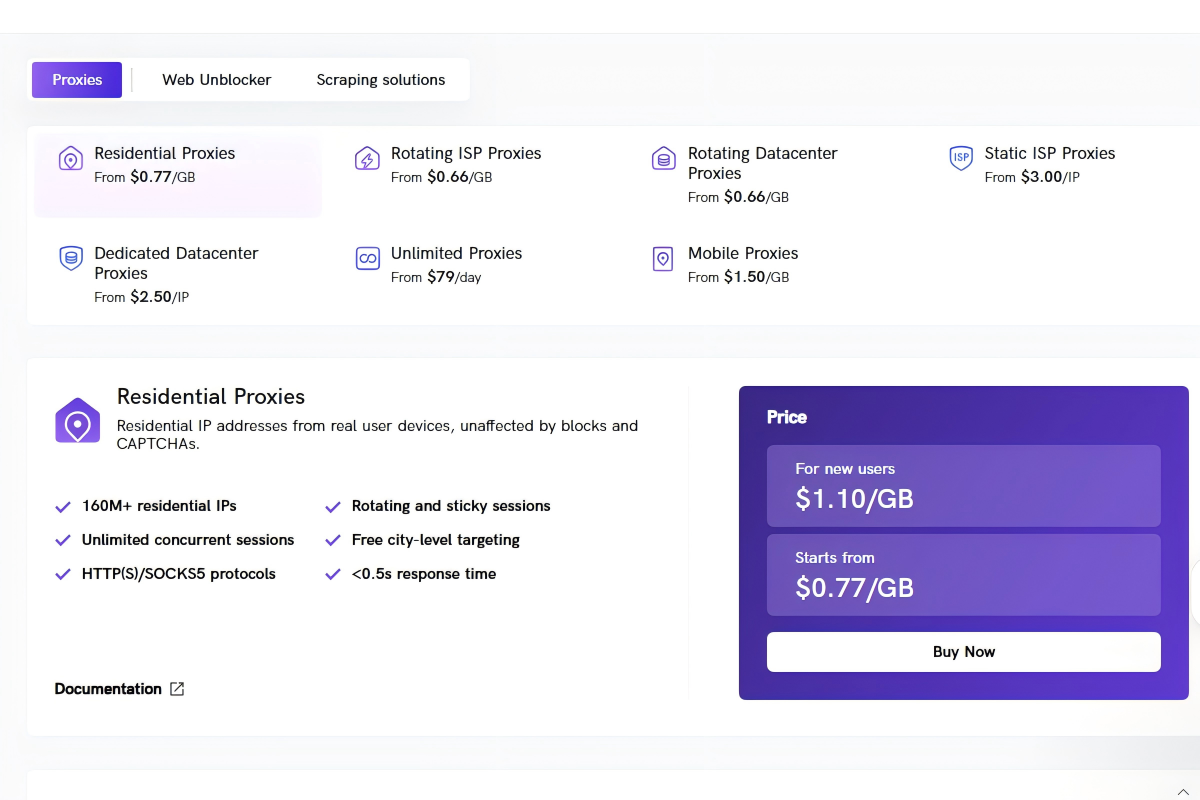Click the Rotating ISP Proxies lightning icon

click(x=367, y=158)
